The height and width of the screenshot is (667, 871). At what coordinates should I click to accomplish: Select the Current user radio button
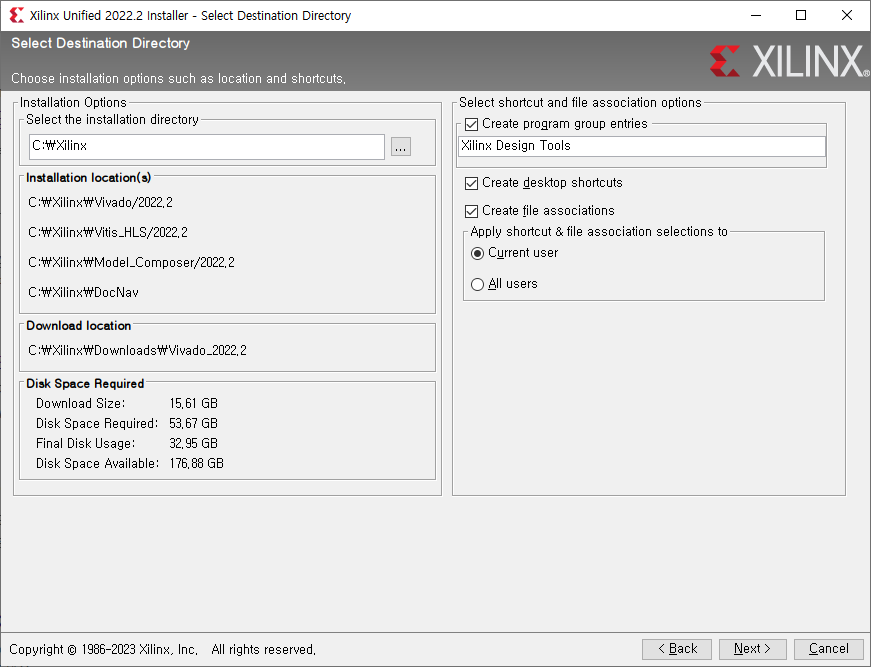click(x=477, y=254)
